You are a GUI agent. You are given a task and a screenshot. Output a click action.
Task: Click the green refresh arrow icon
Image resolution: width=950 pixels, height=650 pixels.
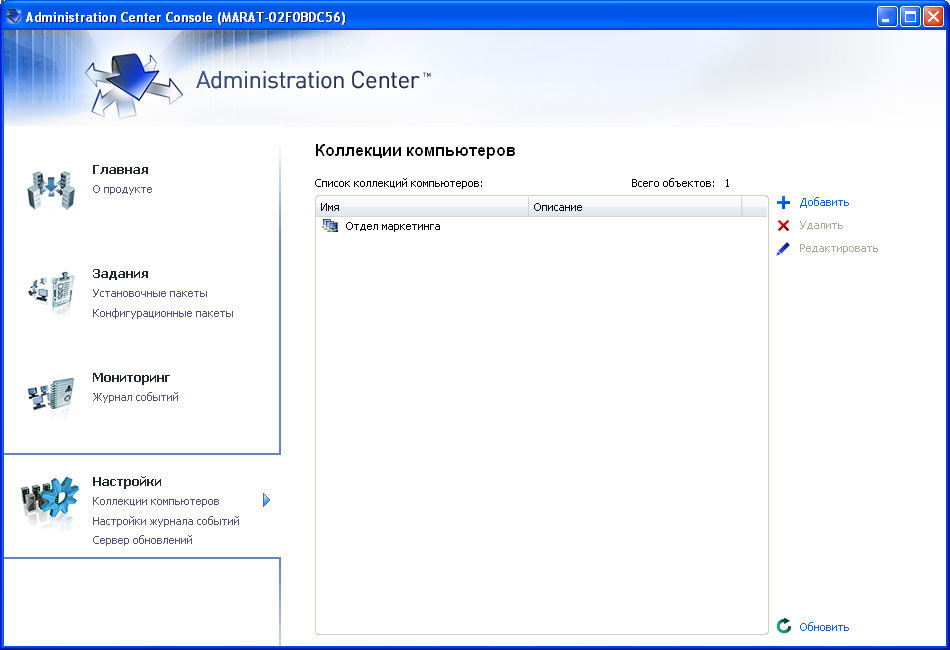tap(784, 626)
